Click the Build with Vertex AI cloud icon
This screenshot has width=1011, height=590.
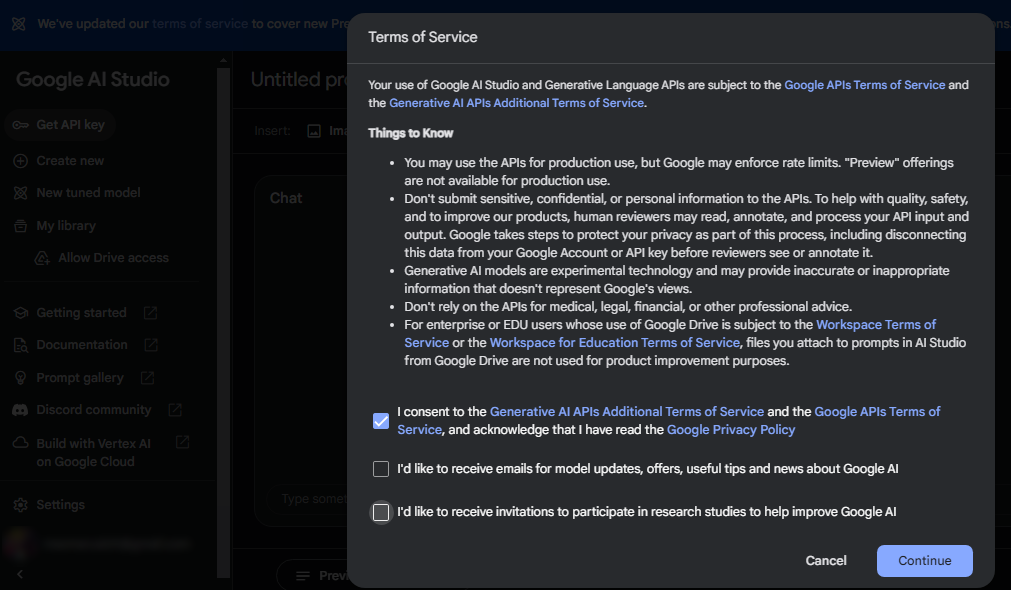[x=21, y=443]
